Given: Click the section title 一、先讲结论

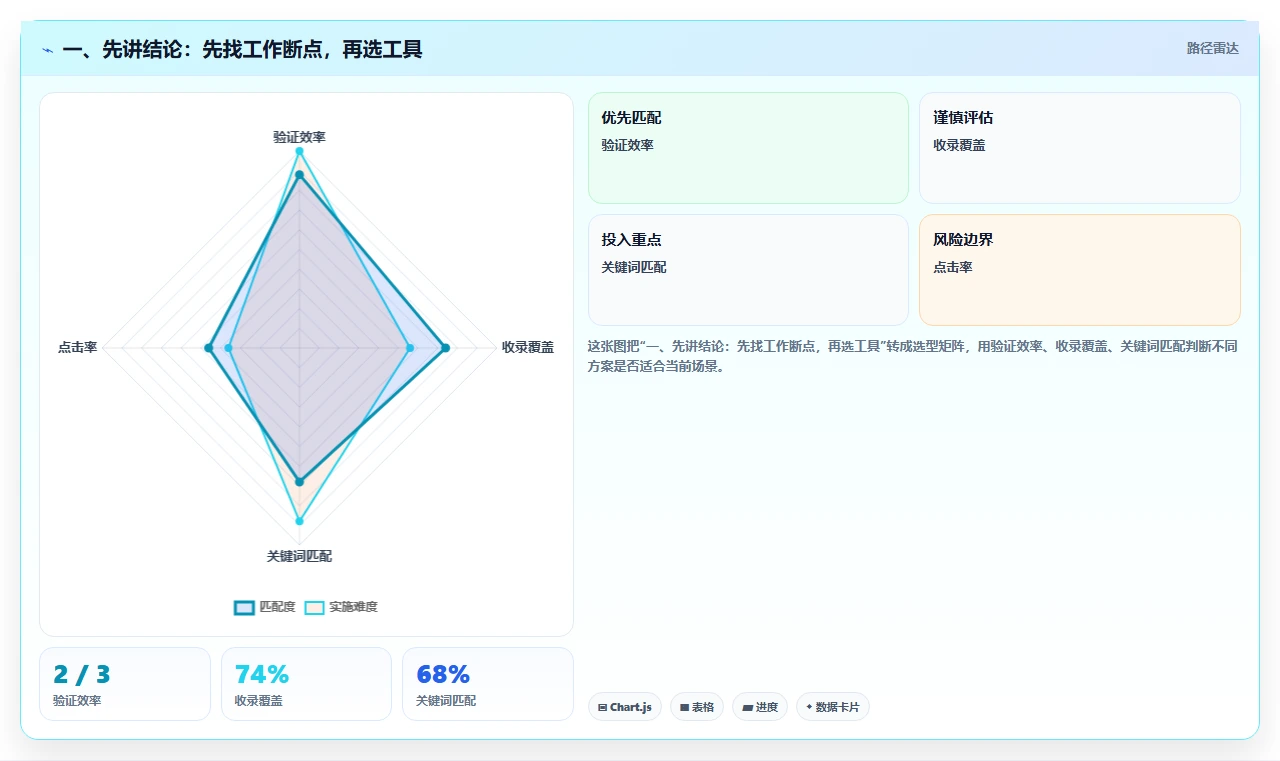Looking at the screenshot, I should click(242, 49).
